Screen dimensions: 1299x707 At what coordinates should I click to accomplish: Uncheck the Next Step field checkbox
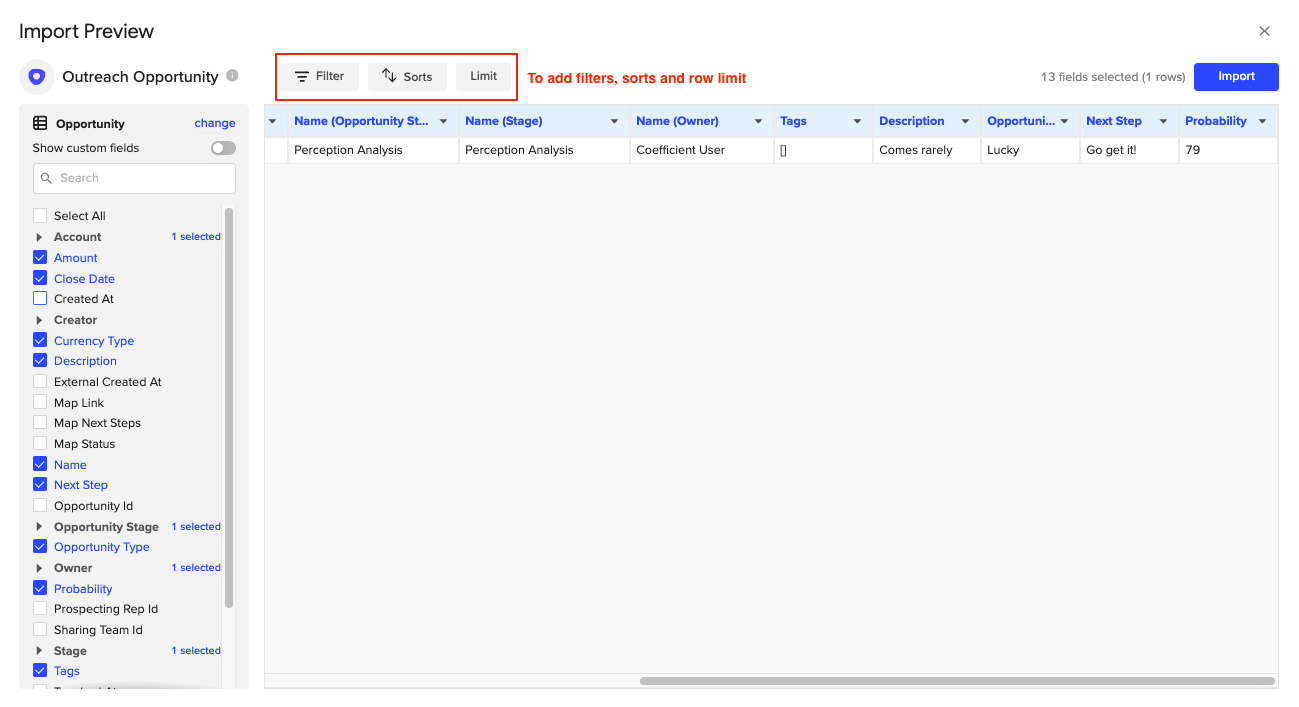pos(40,484)
